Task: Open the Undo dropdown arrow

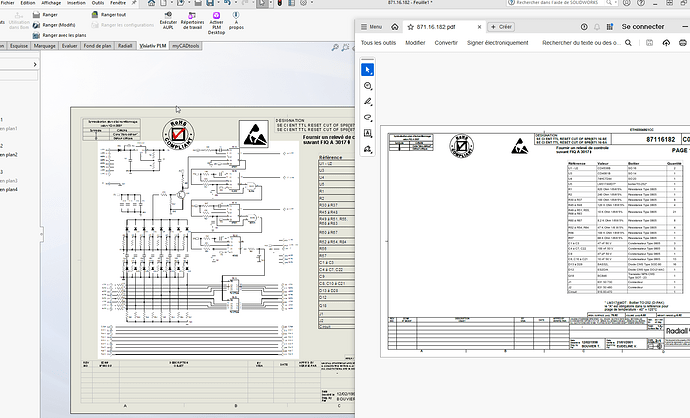Action: click(234, 3)
